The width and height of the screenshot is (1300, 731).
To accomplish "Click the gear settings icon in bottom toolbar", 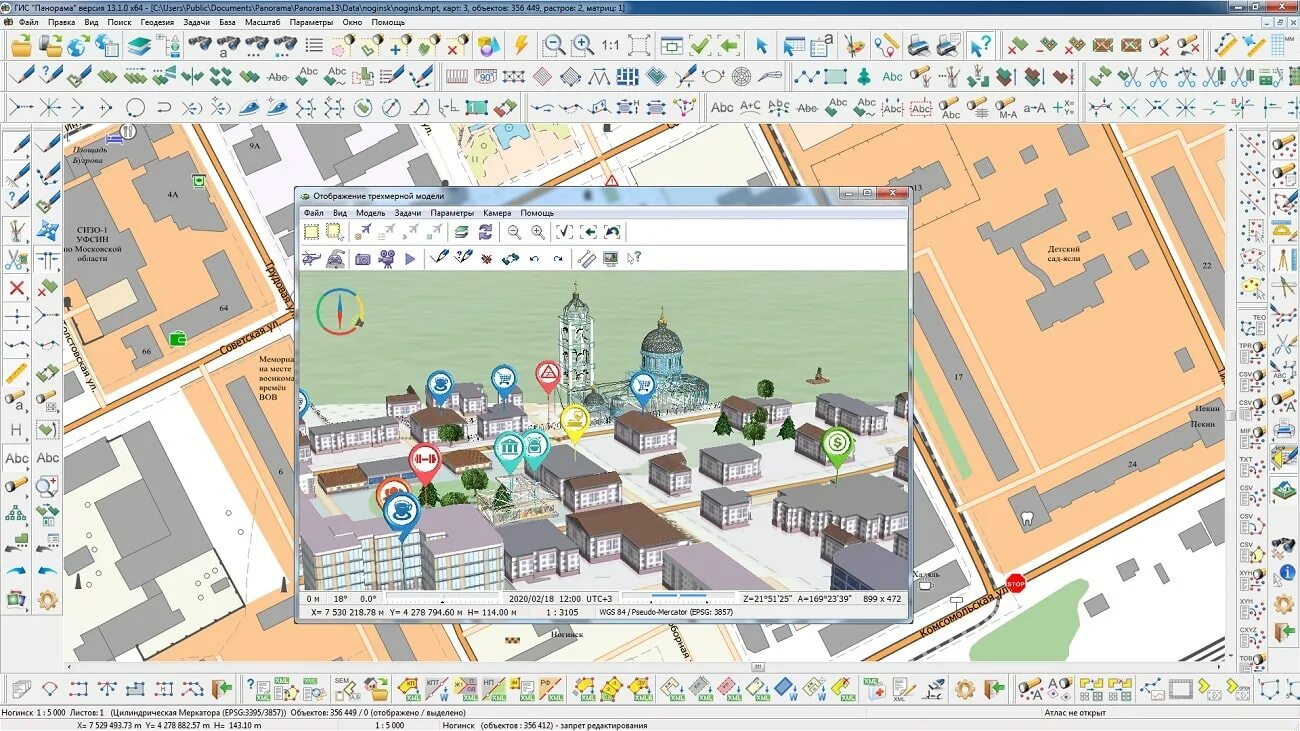I will [964, 689].
